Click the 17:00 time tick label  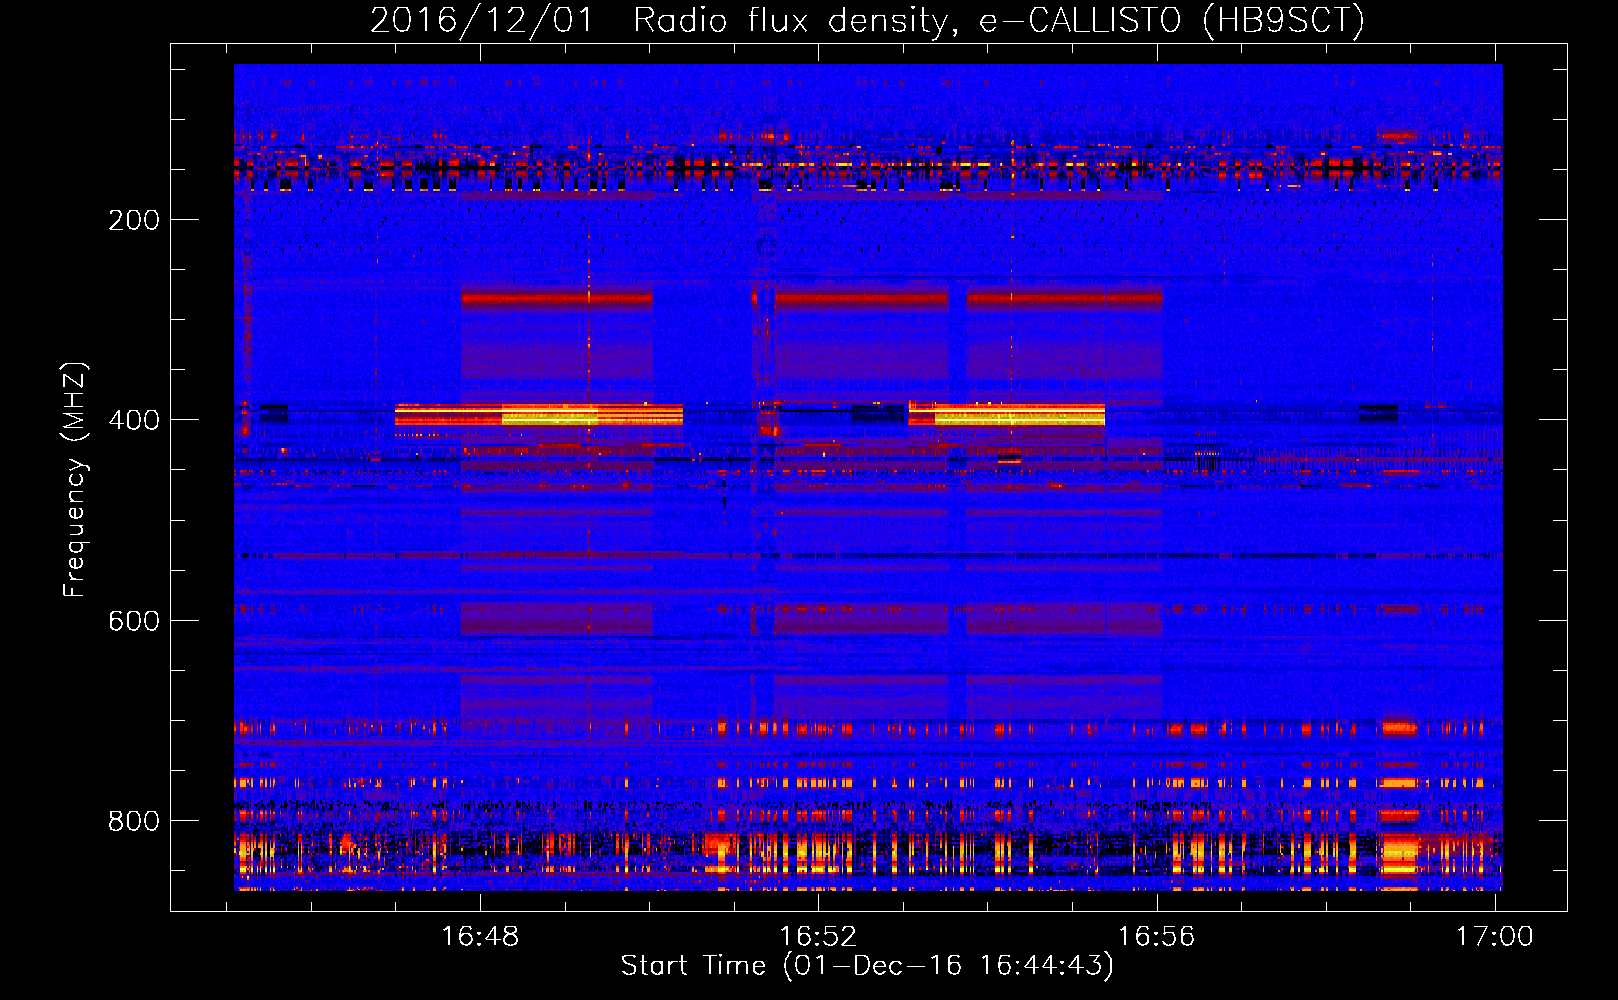pos(1495,937)
